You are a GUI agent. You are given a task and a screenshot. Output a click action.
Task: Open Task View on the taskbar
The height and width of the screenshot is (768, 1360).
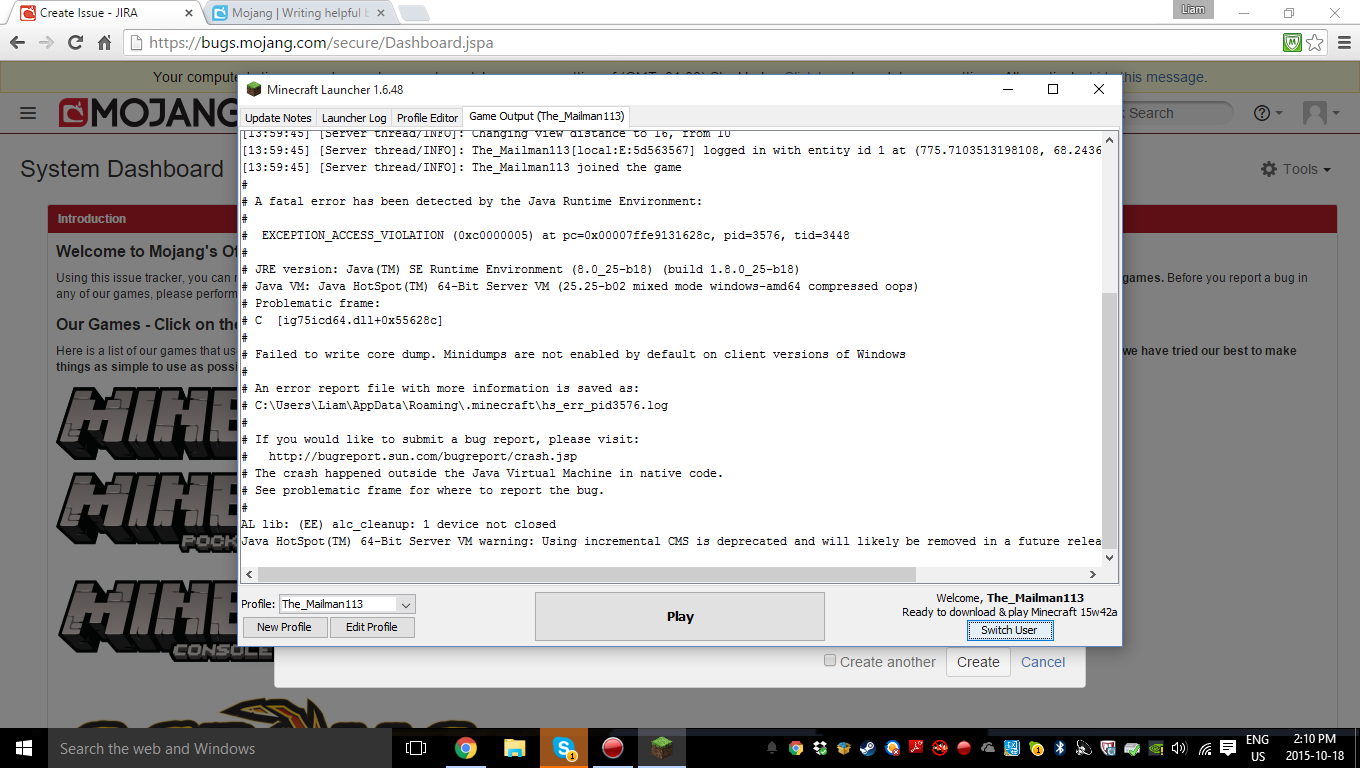pyautogui.click(x=416, y=748)
